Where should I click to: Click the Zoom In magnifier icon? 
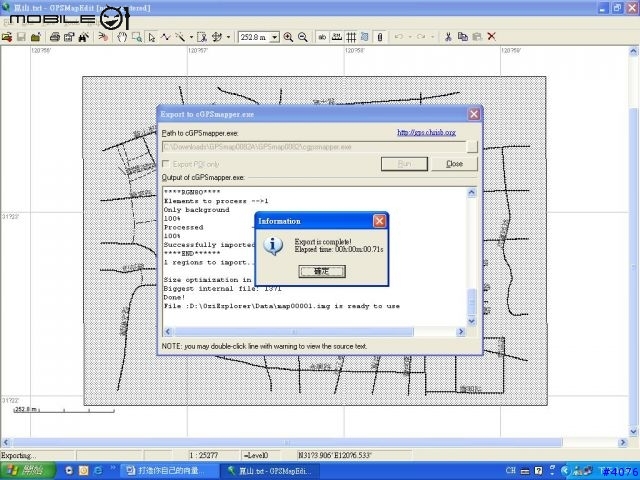click(288, 37)
